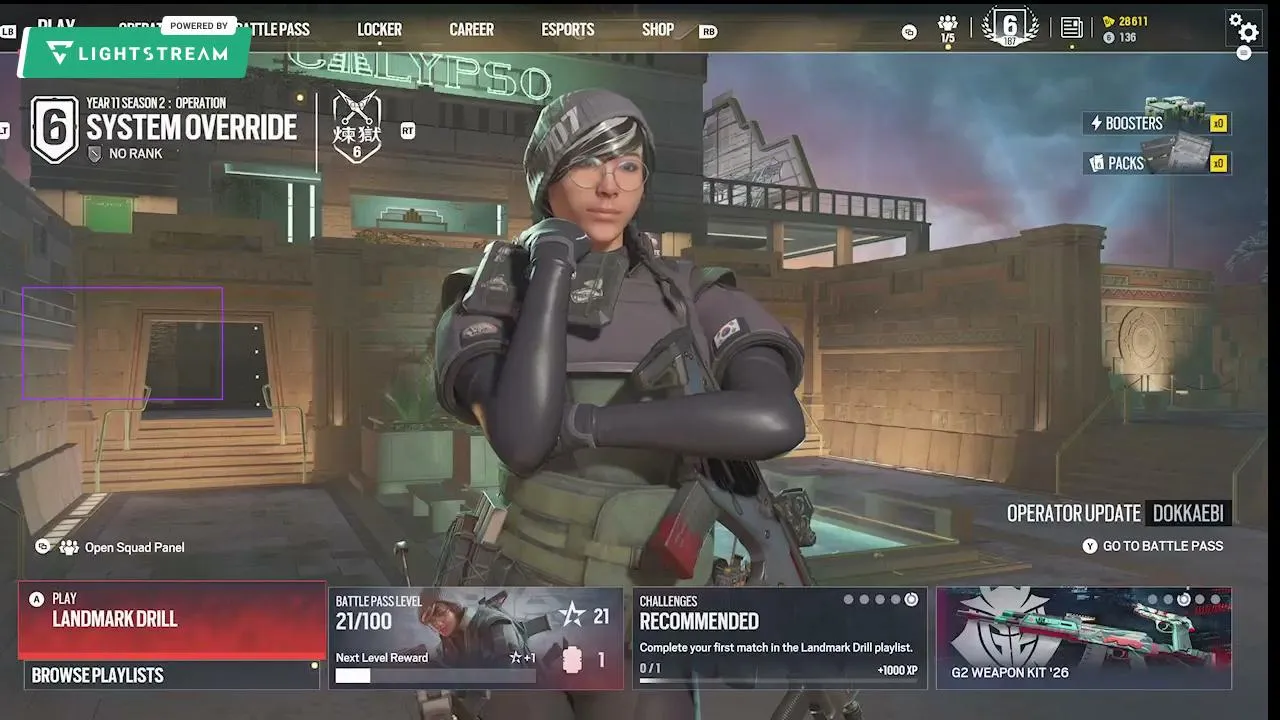
Task: Select the highlighted third G2 Weapon Kit dot
Action: coord(1184,600)
